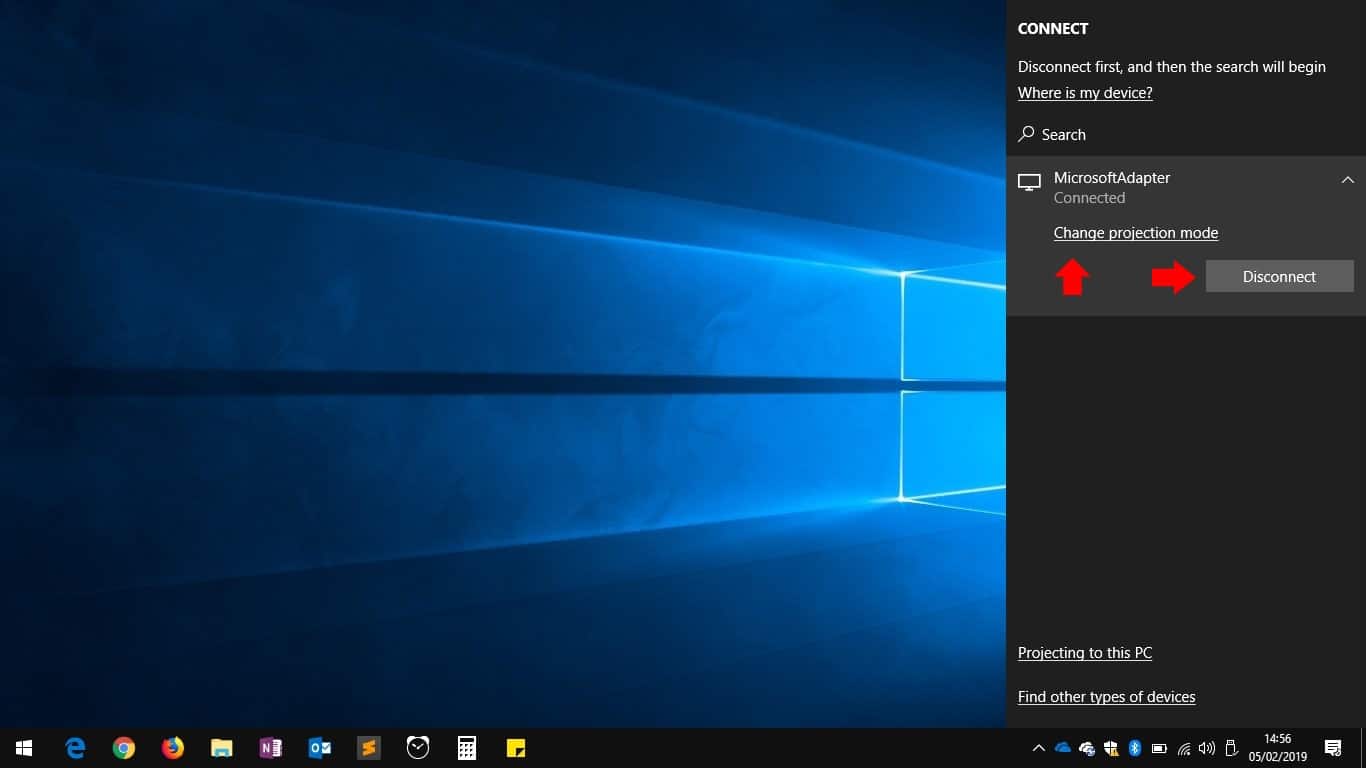Open the taskbar clock showing 14:56

tap(1277, 748)
